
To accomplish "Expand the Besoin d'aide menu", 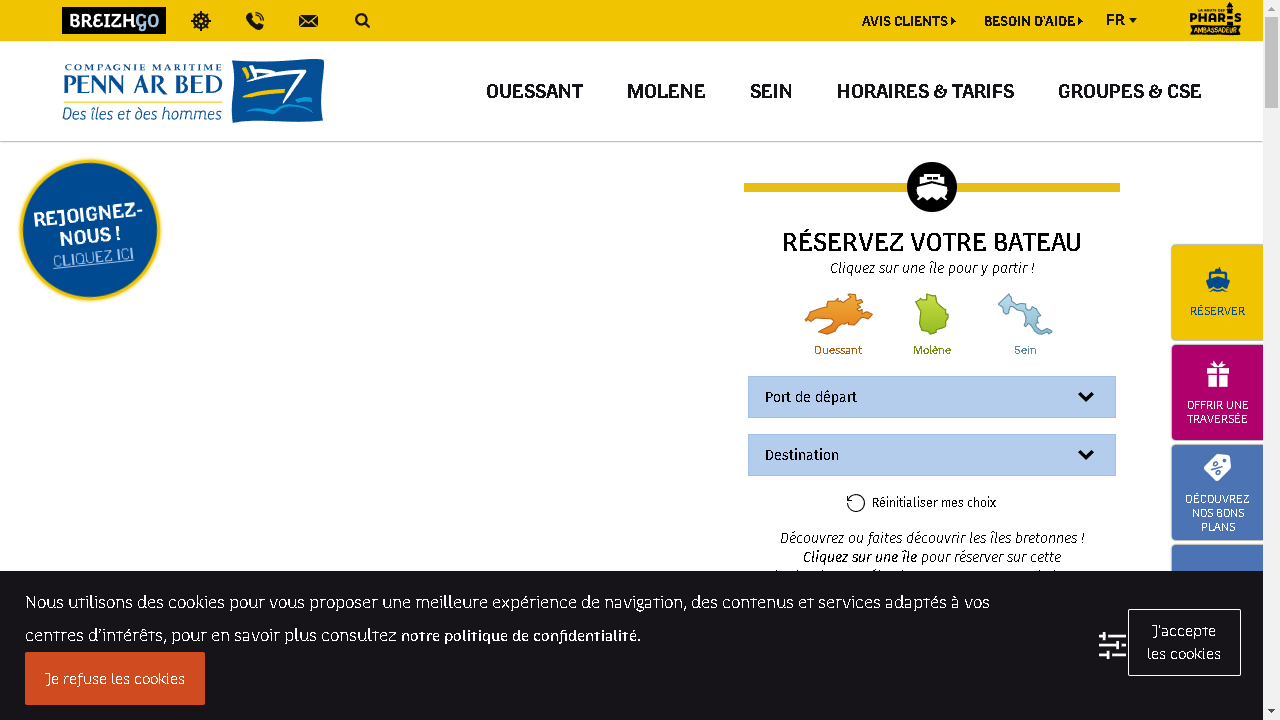I will 1033,21.
